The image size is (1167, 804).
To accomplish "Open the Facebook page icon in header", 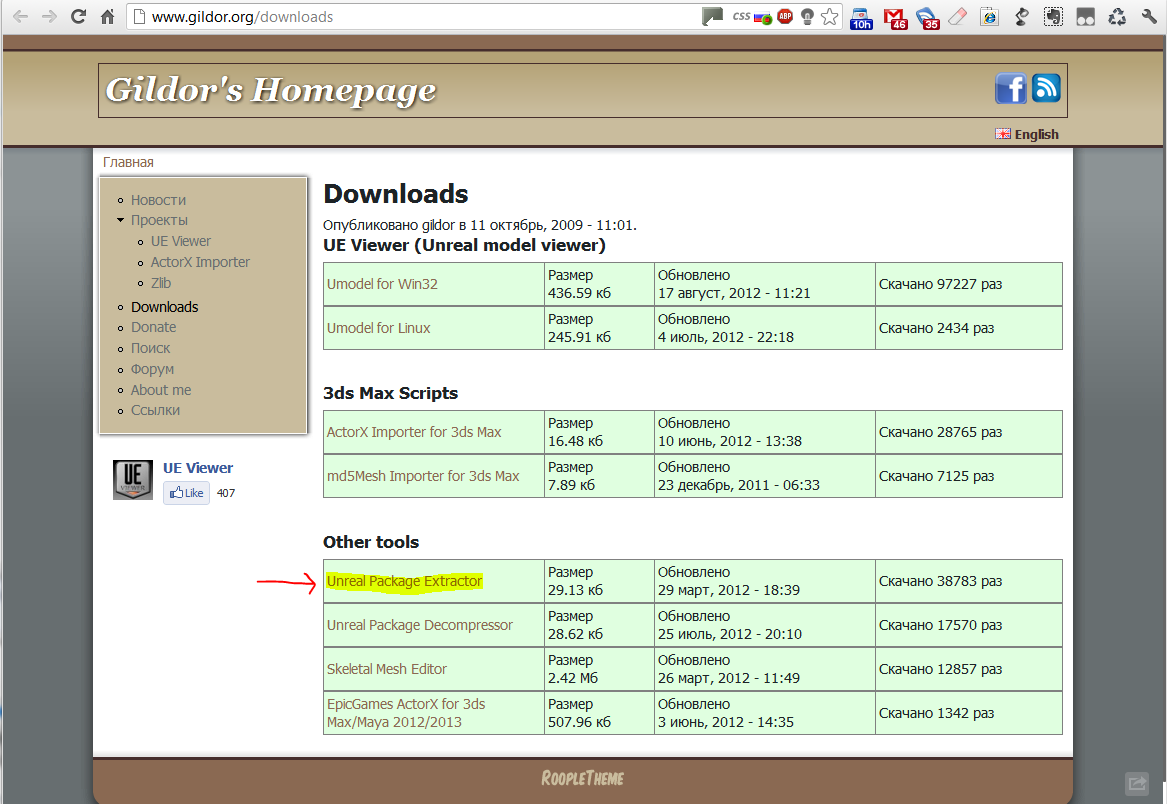I will (x=1011, y=89).
